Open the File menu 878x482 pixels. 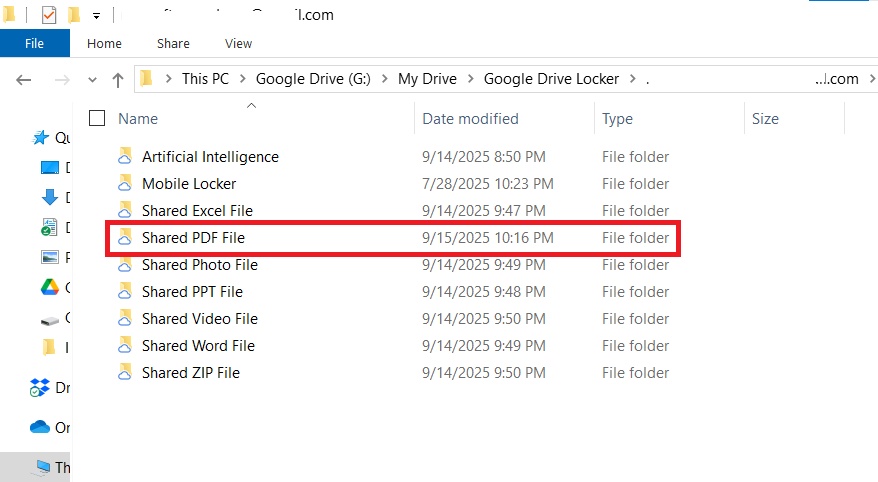[34, 43]
